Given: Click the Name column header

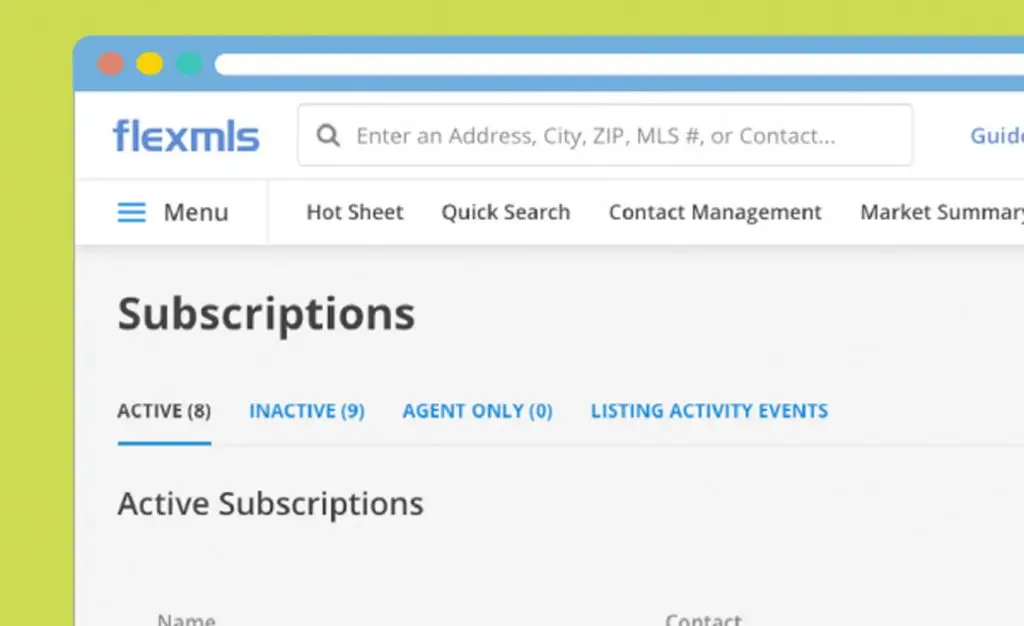Looking at the screenshot, I should 186,619.
